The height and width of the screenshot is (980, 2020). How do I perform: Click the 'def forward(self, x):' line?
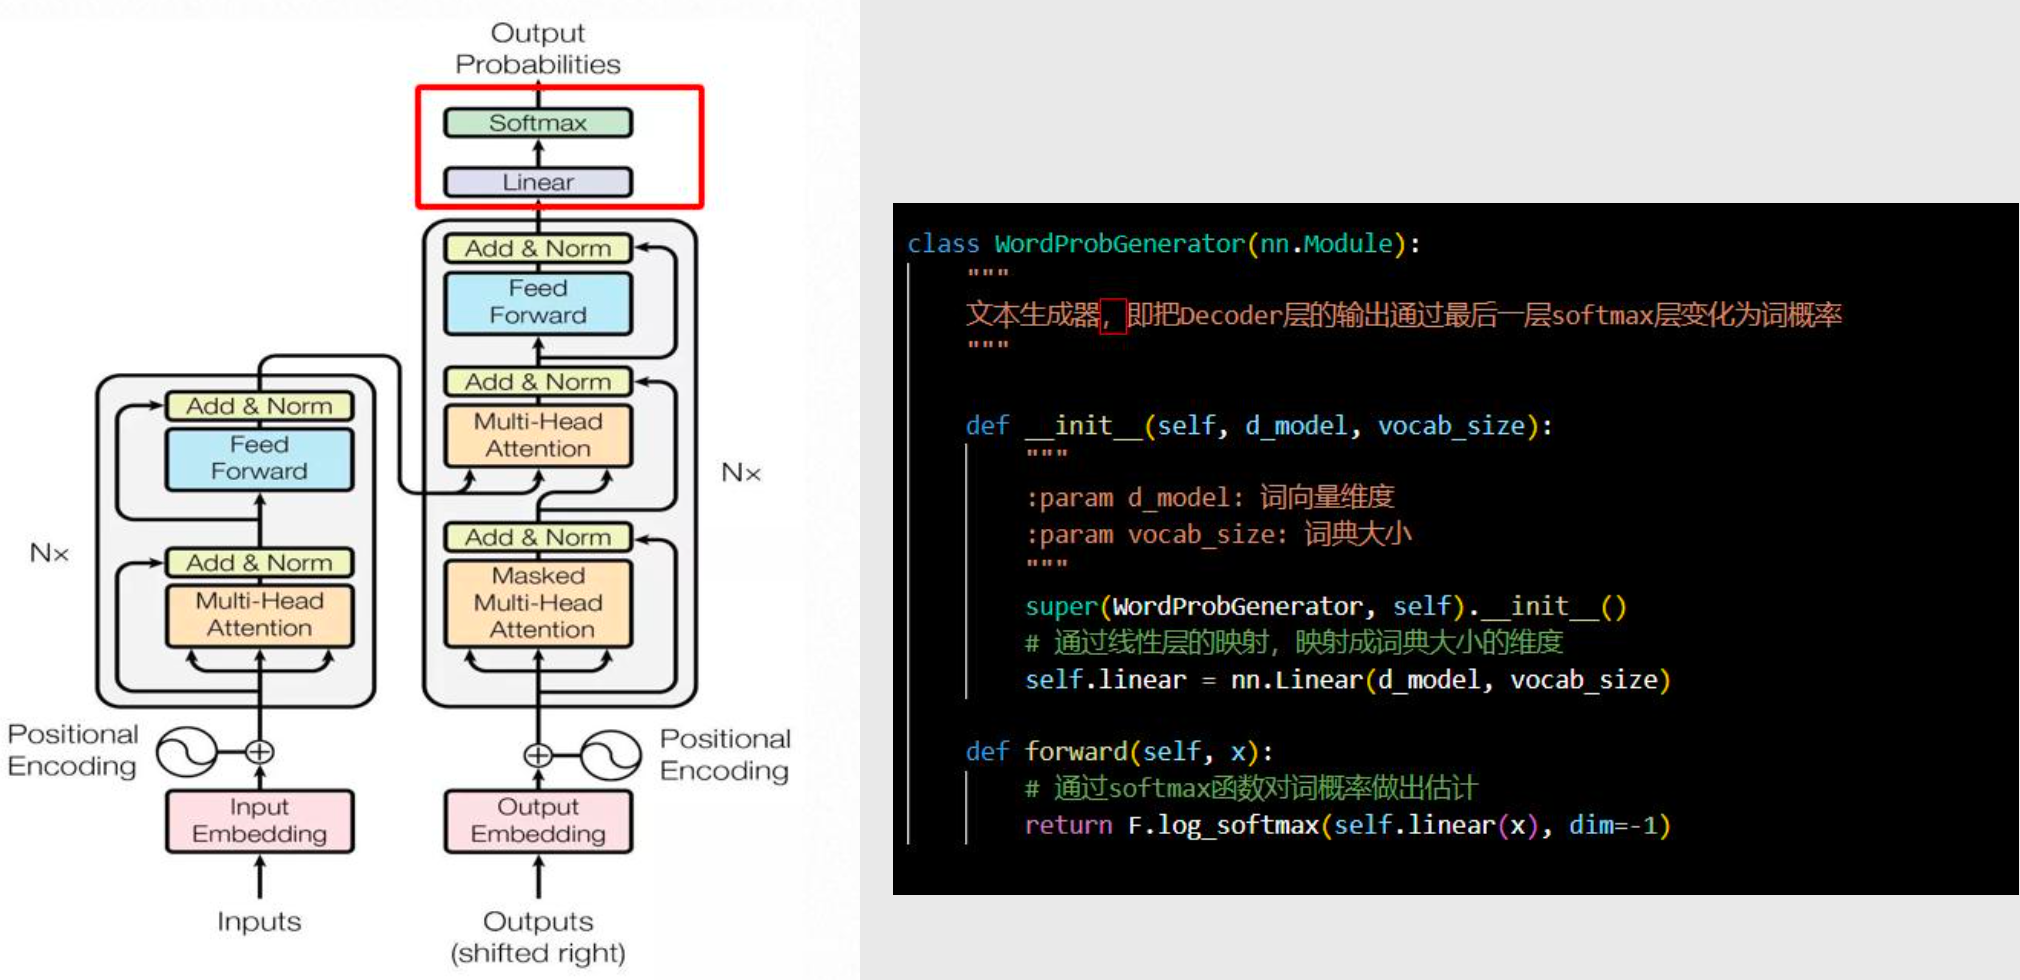(x=1119, y=752)
